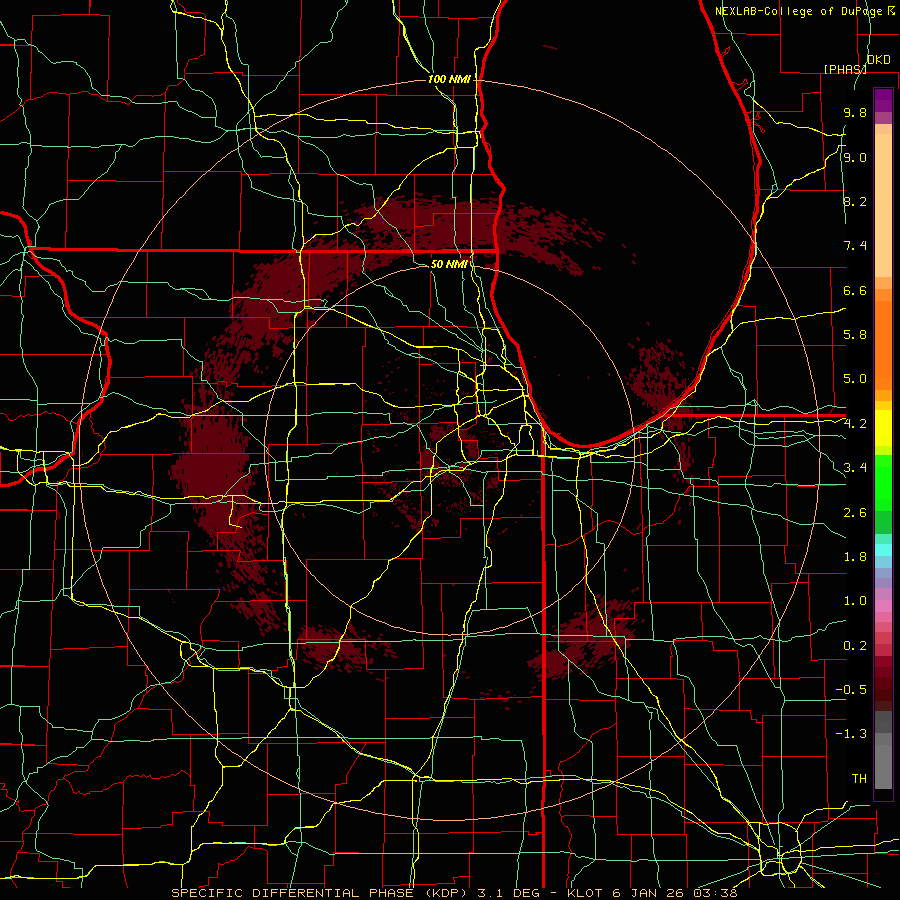Click the [PHAS] label above the color bar

pyautogui.click(x=845, y=69)
